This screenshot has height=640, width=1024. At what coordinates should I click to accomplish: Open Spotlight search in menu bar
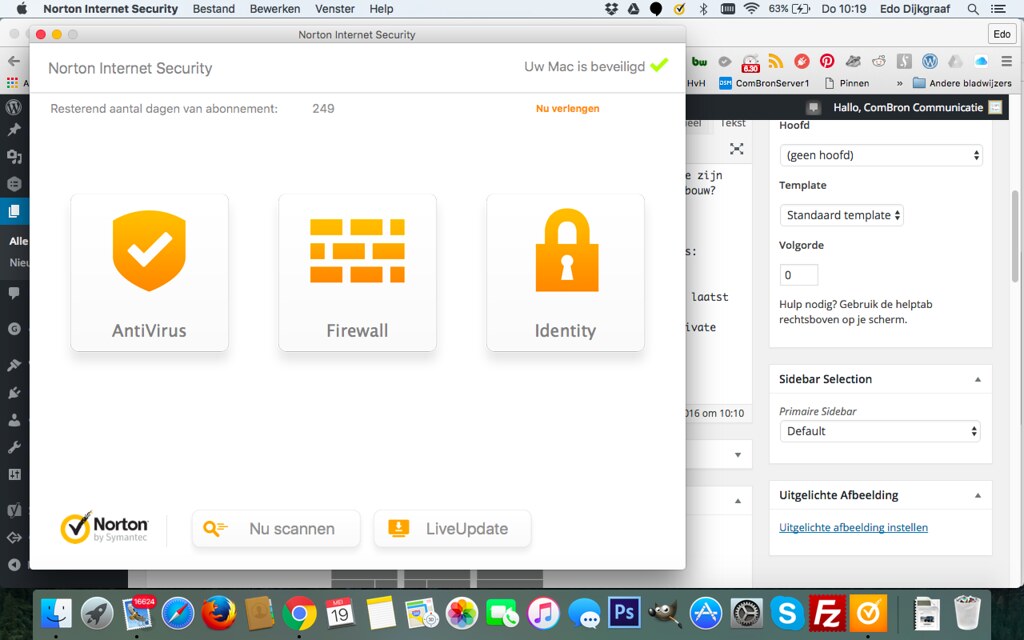pyautogui.click(x=973, y=9)
